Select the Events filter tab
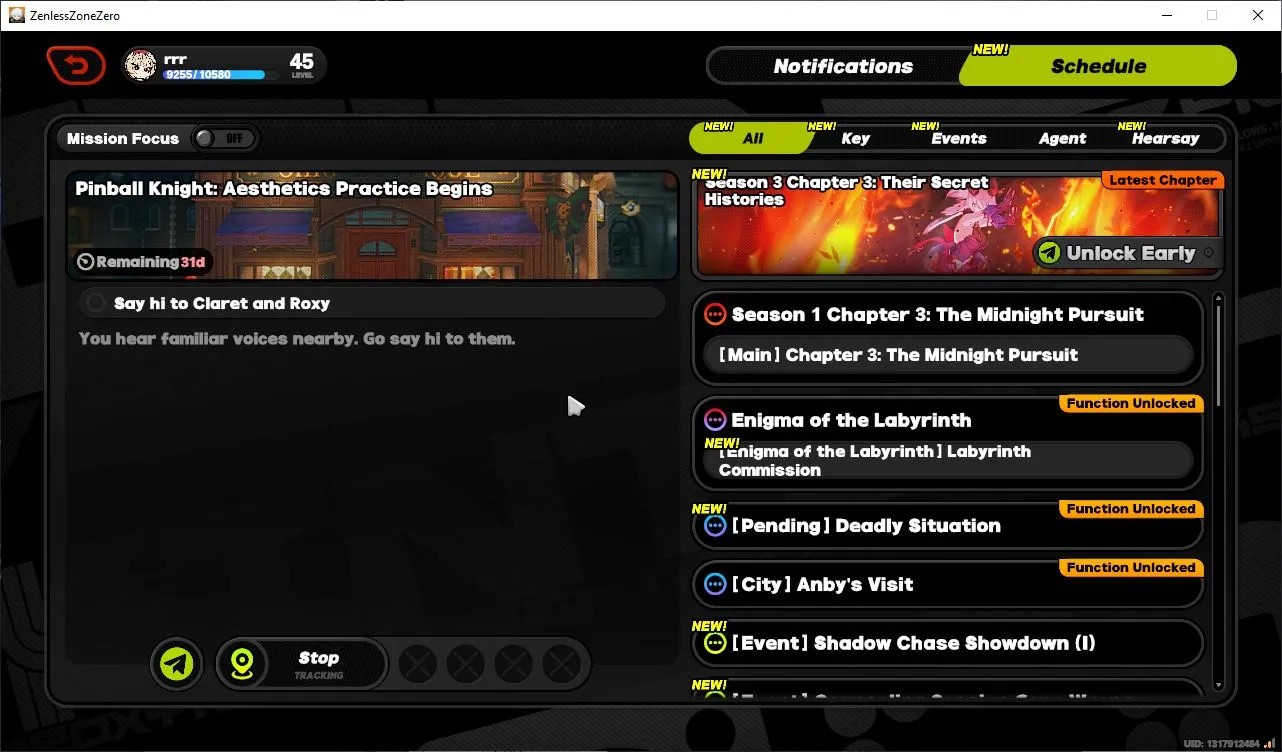Screen dimensions: 1282x752 pos(958,139)
